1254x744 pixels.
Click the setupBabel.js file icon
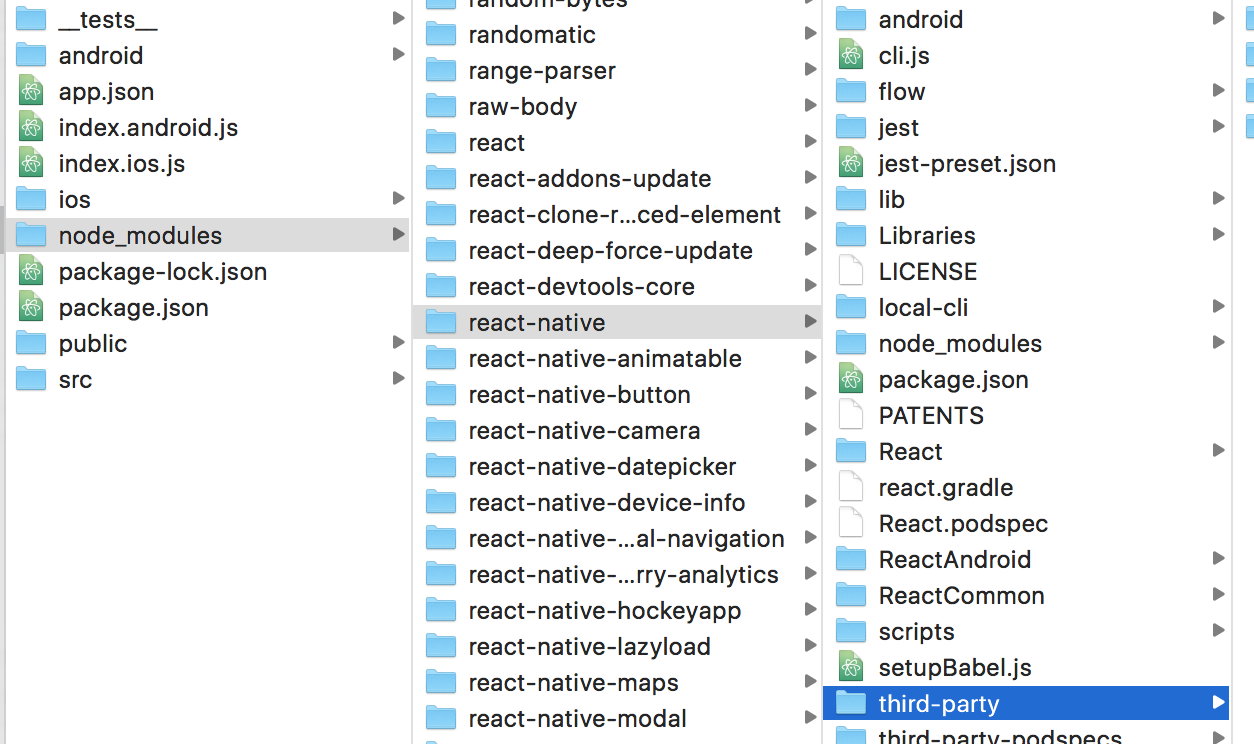point(851,668)
